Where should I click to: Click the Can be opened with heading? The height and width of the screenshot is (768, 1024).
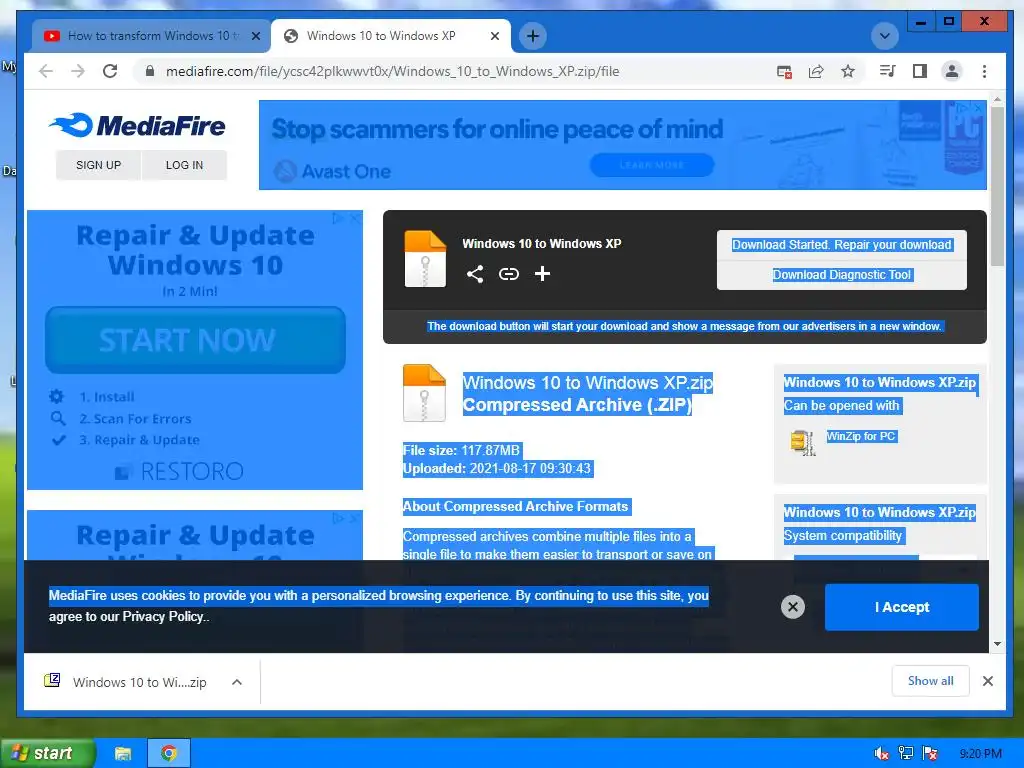click(841, 406)
